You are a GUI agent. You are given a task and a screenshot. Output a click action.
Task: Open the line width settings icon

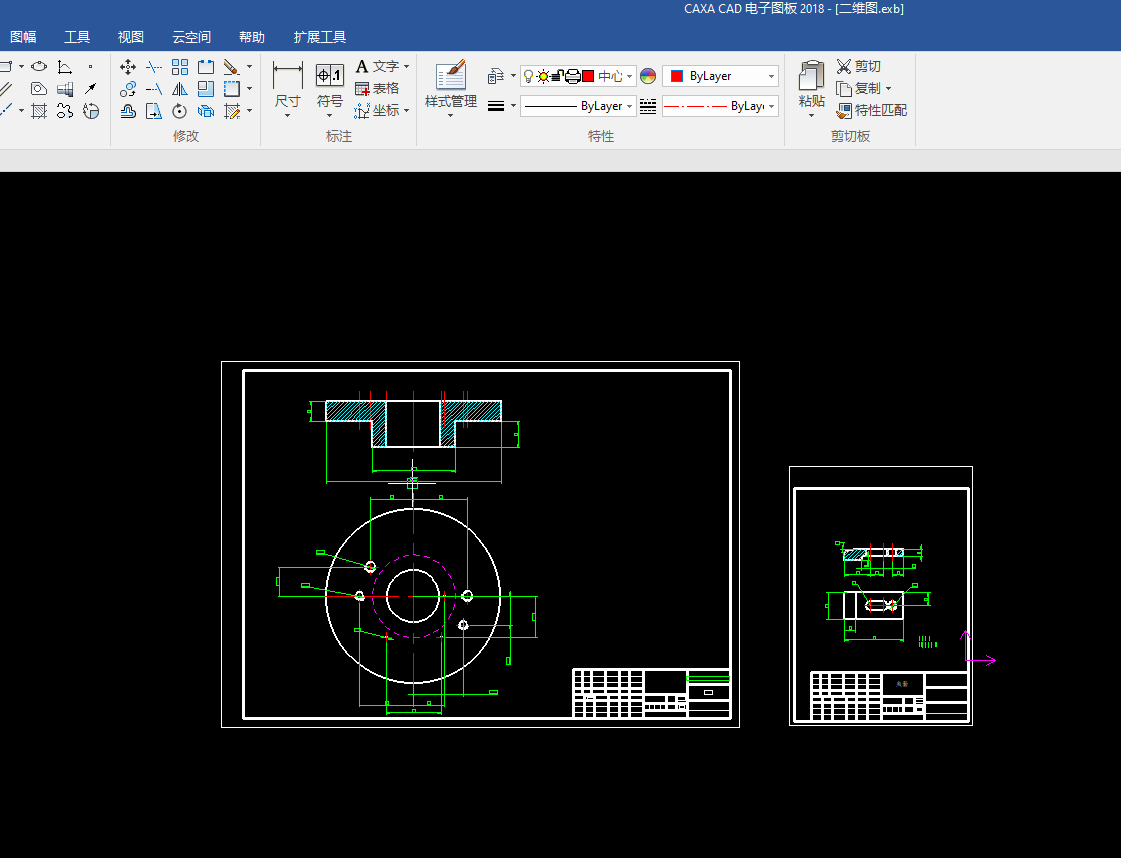[496, 106]
